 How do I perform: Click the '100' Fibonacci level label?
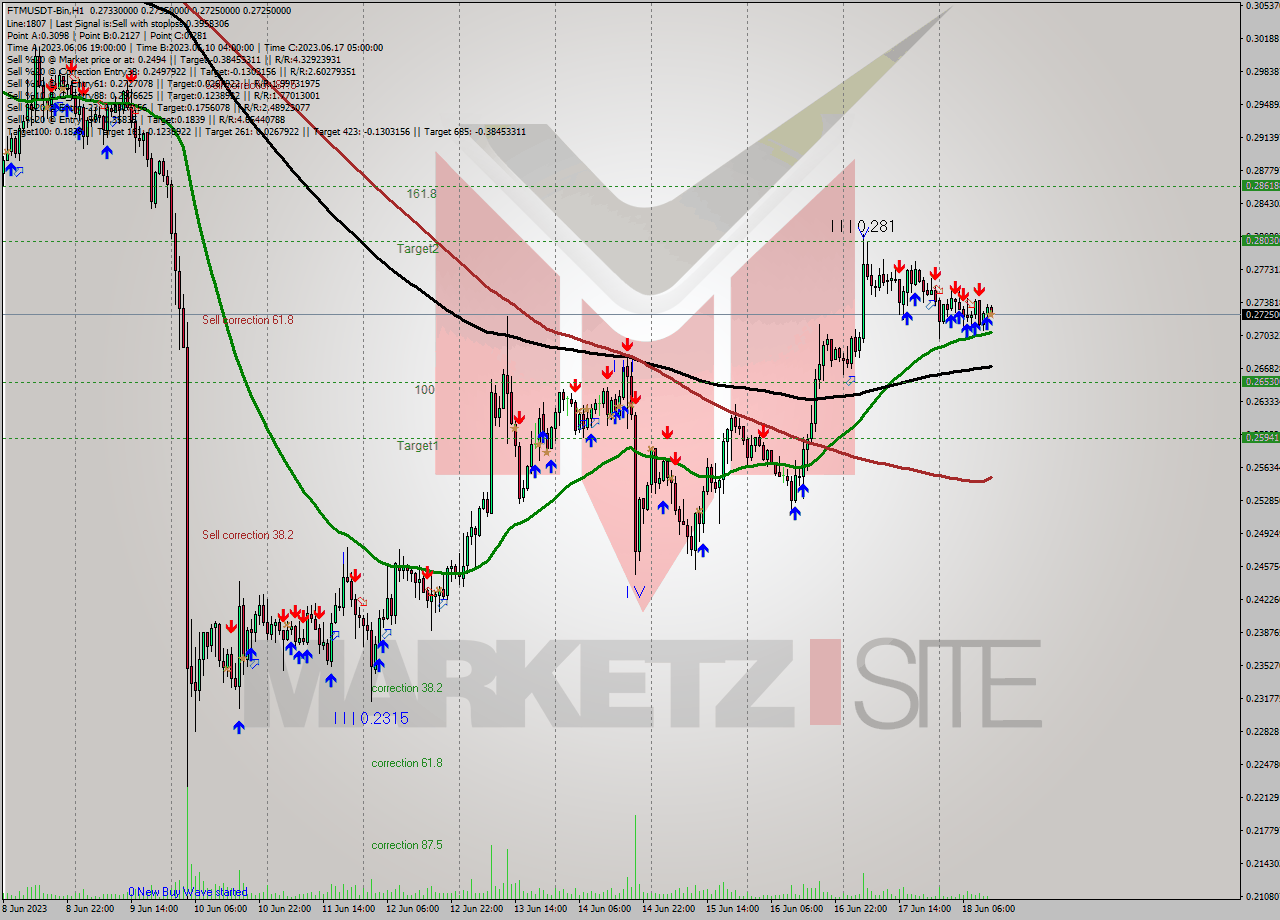click(425, 390)
